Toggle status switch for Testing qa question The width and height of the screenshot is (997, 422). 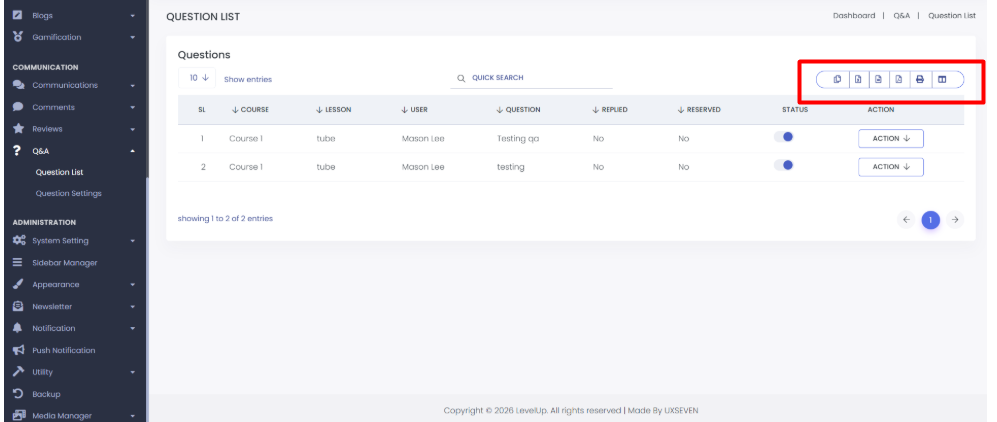pos(783,137)
